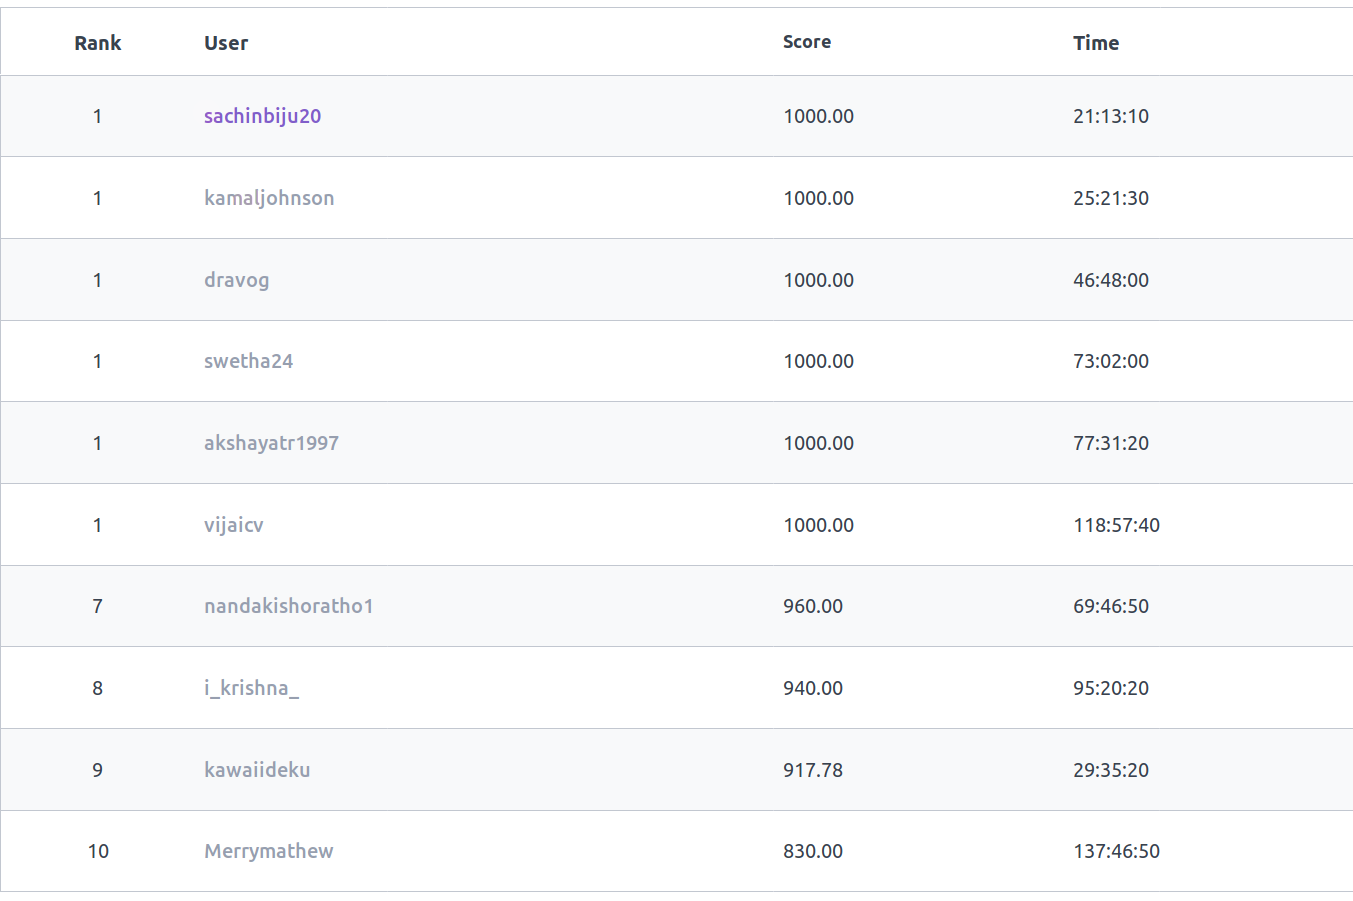The width and height of the screenshot is (1353, 901).
Task: Click the User column header
Action: pos(226,43)
